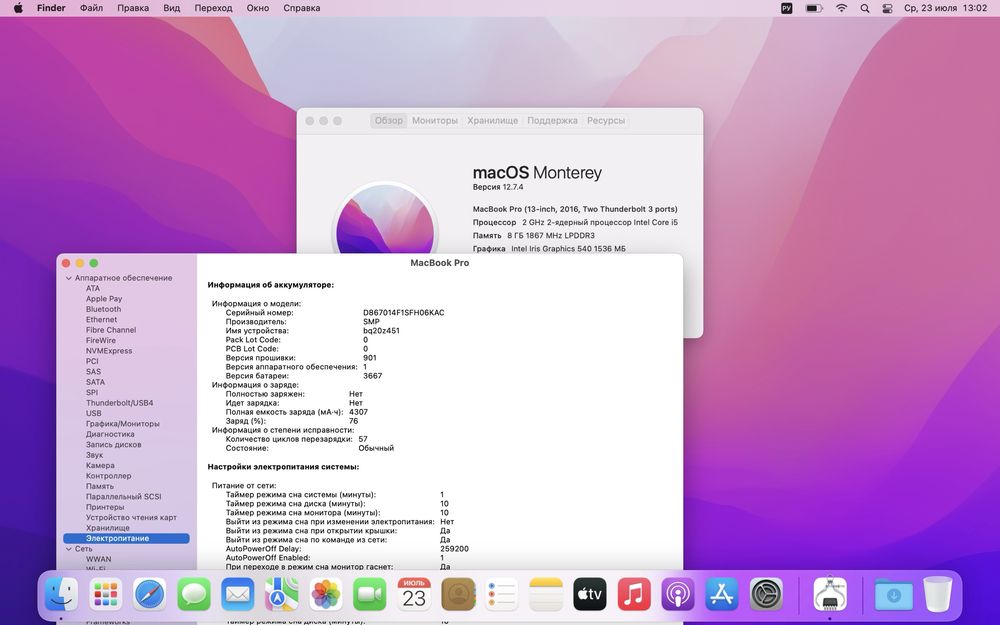Image resolution: width=1000 pixels, height=625 pixels.
Task: Switch the RU keyboard input source
Action: click(787, 8)
